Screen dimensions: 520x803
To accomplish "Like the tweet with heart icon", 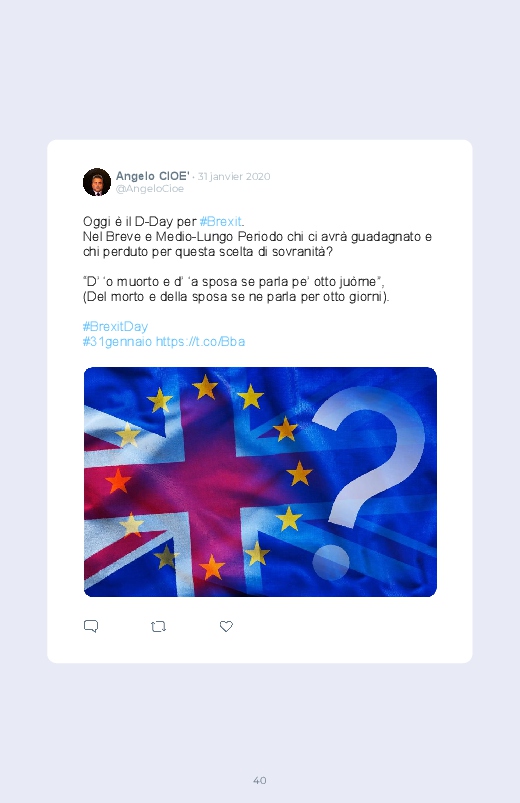I will 226,626.
